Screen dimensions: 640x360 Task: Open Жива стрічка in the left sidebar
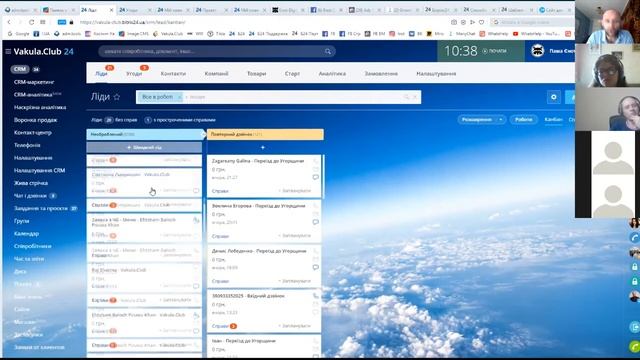pos(31,183)
